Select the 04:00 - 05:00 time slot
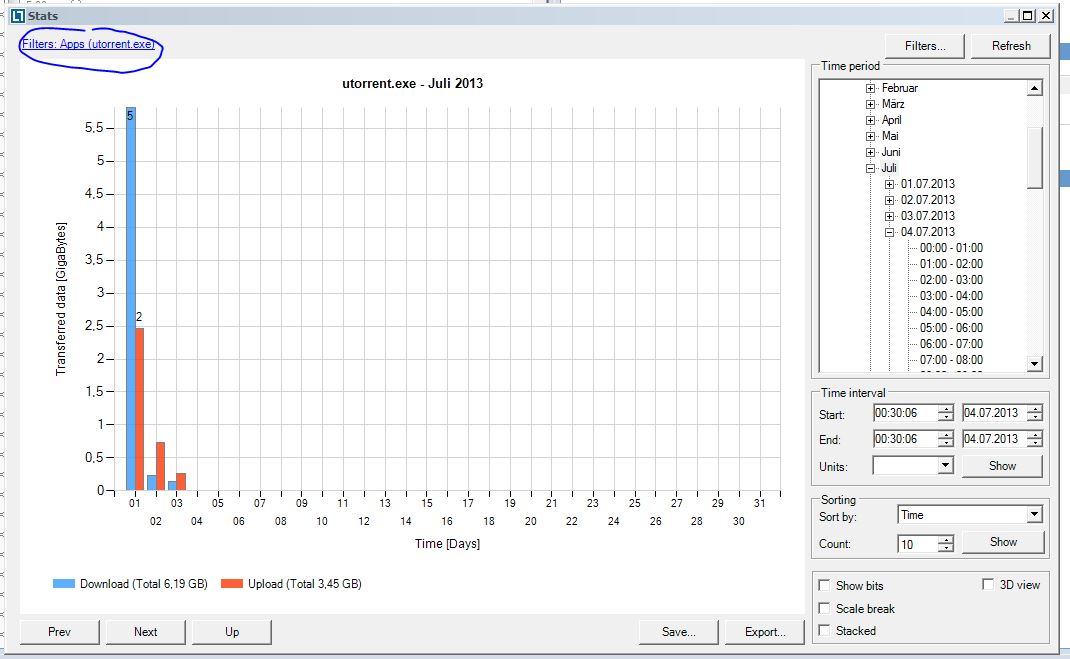The width and height of the screenshot is (1070, 659). tap(951, 312)
